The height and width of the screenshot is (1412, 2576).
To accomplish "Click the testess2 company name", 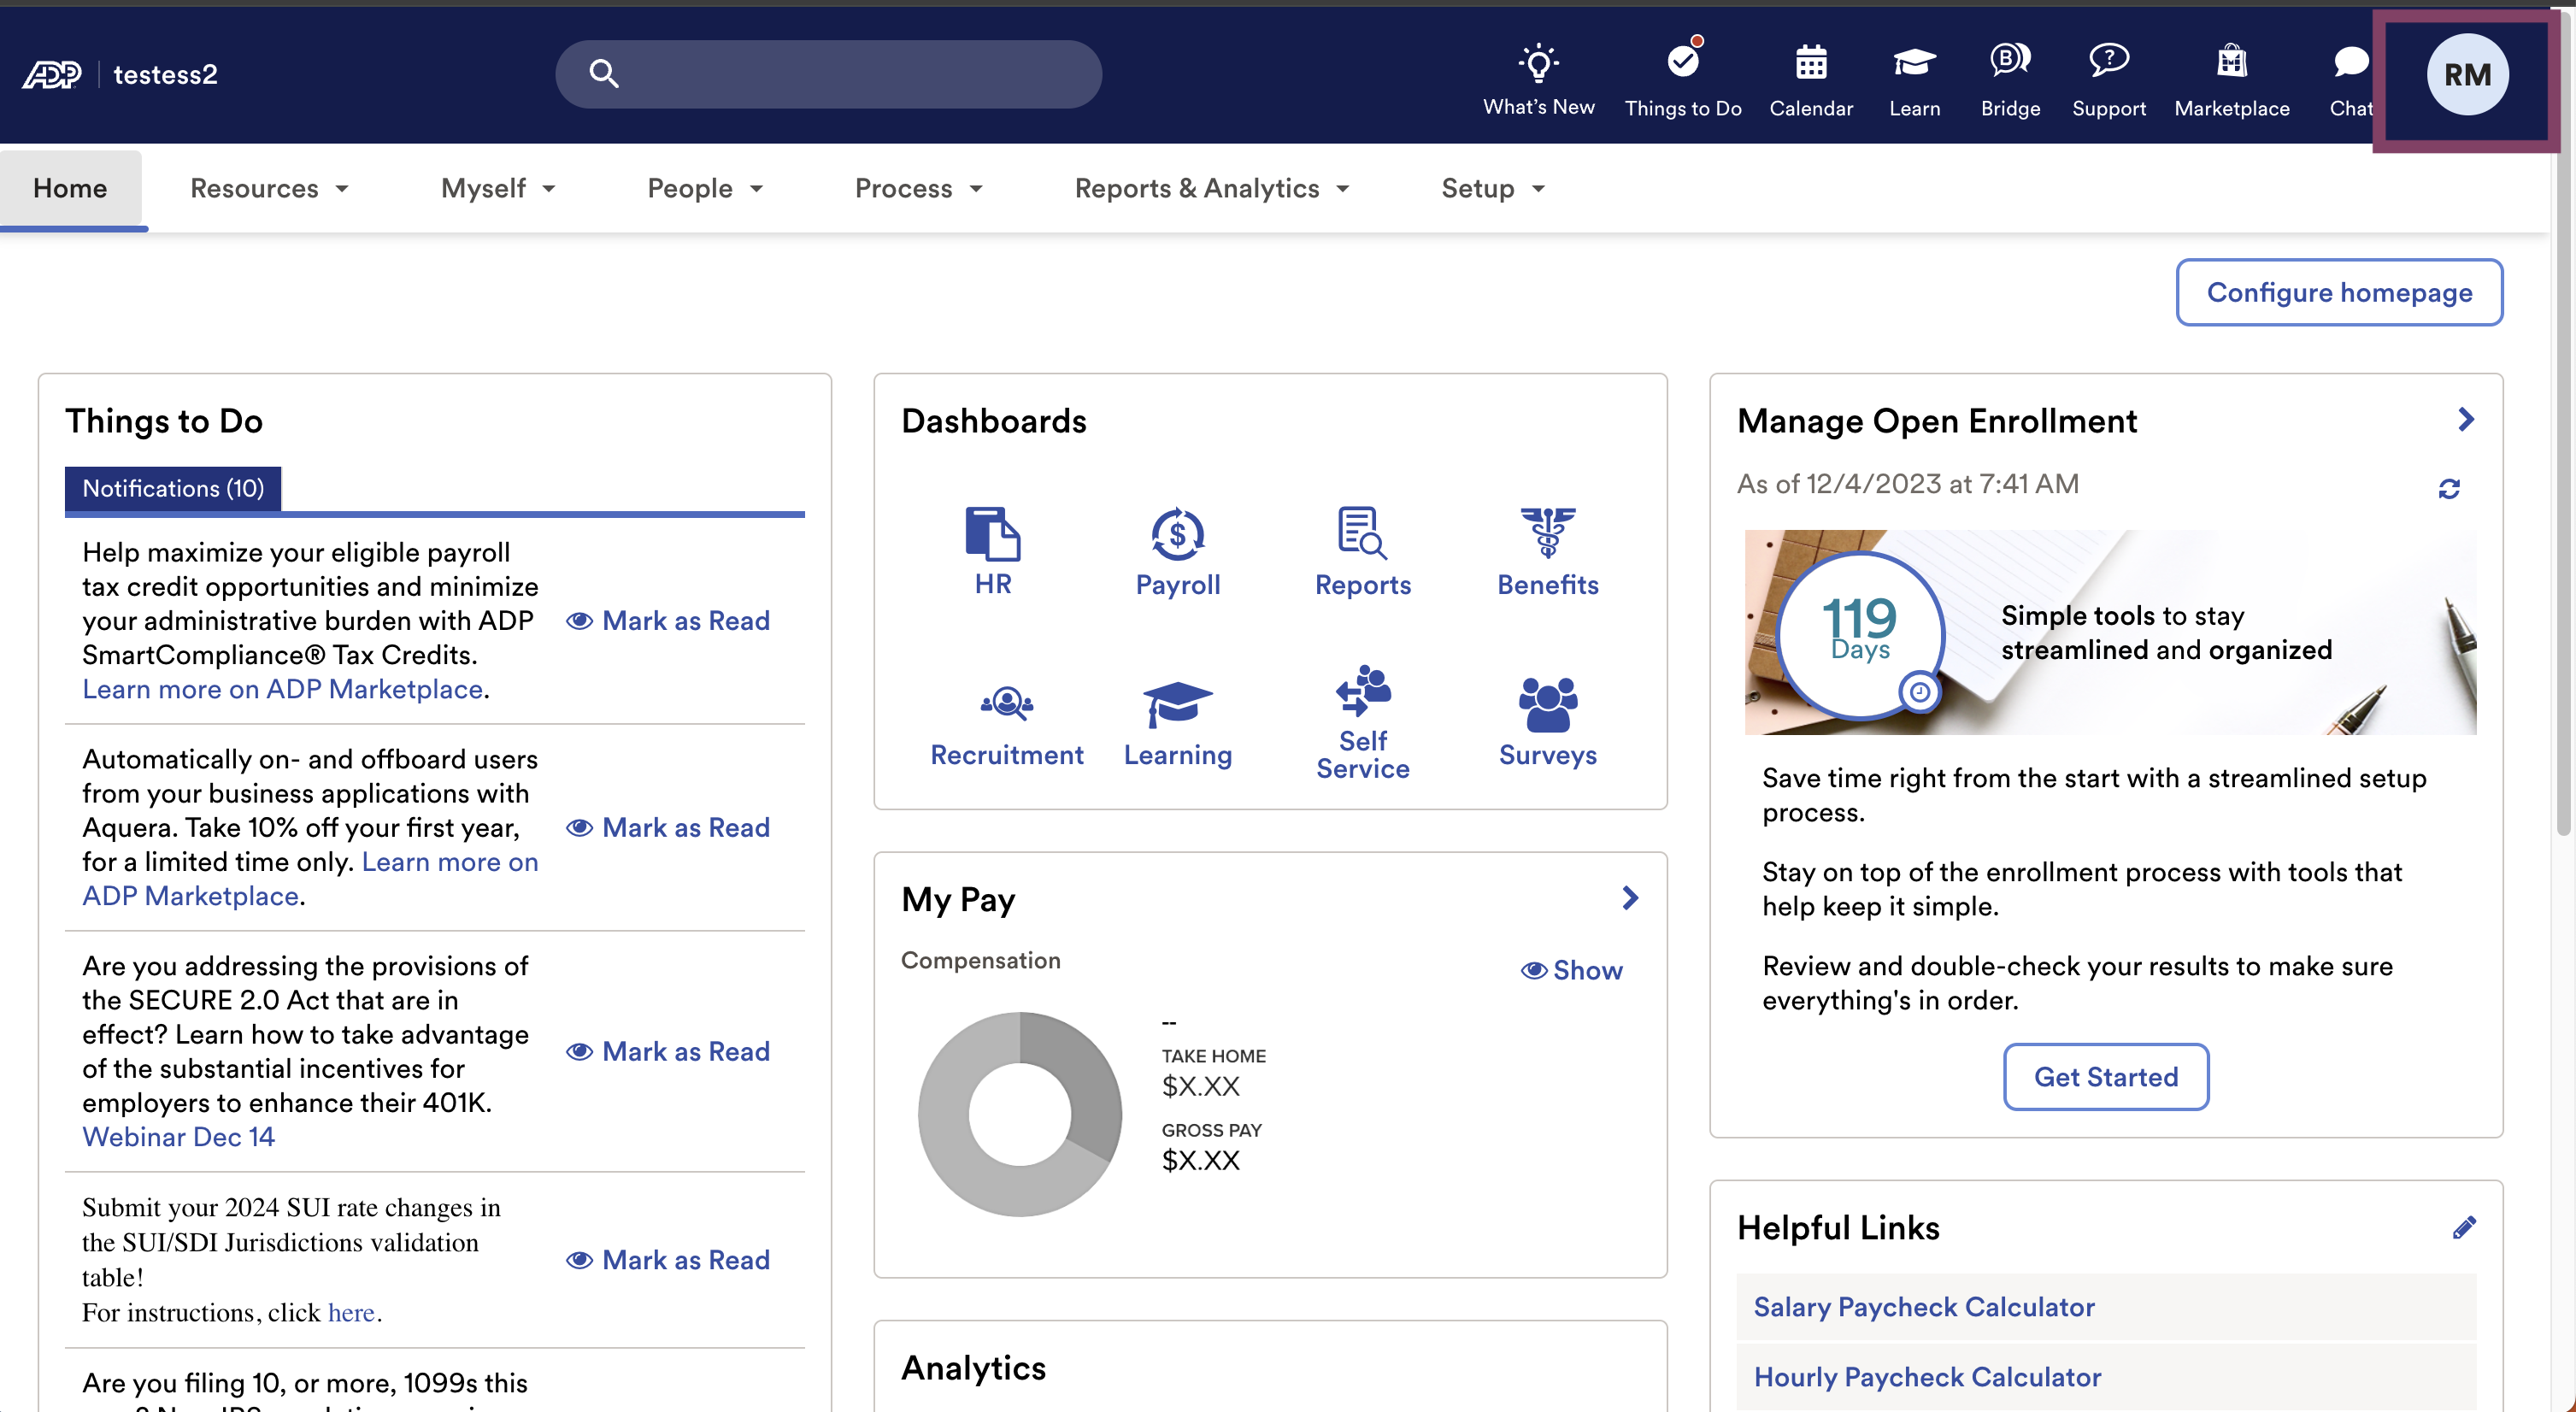I will point(165,74).
